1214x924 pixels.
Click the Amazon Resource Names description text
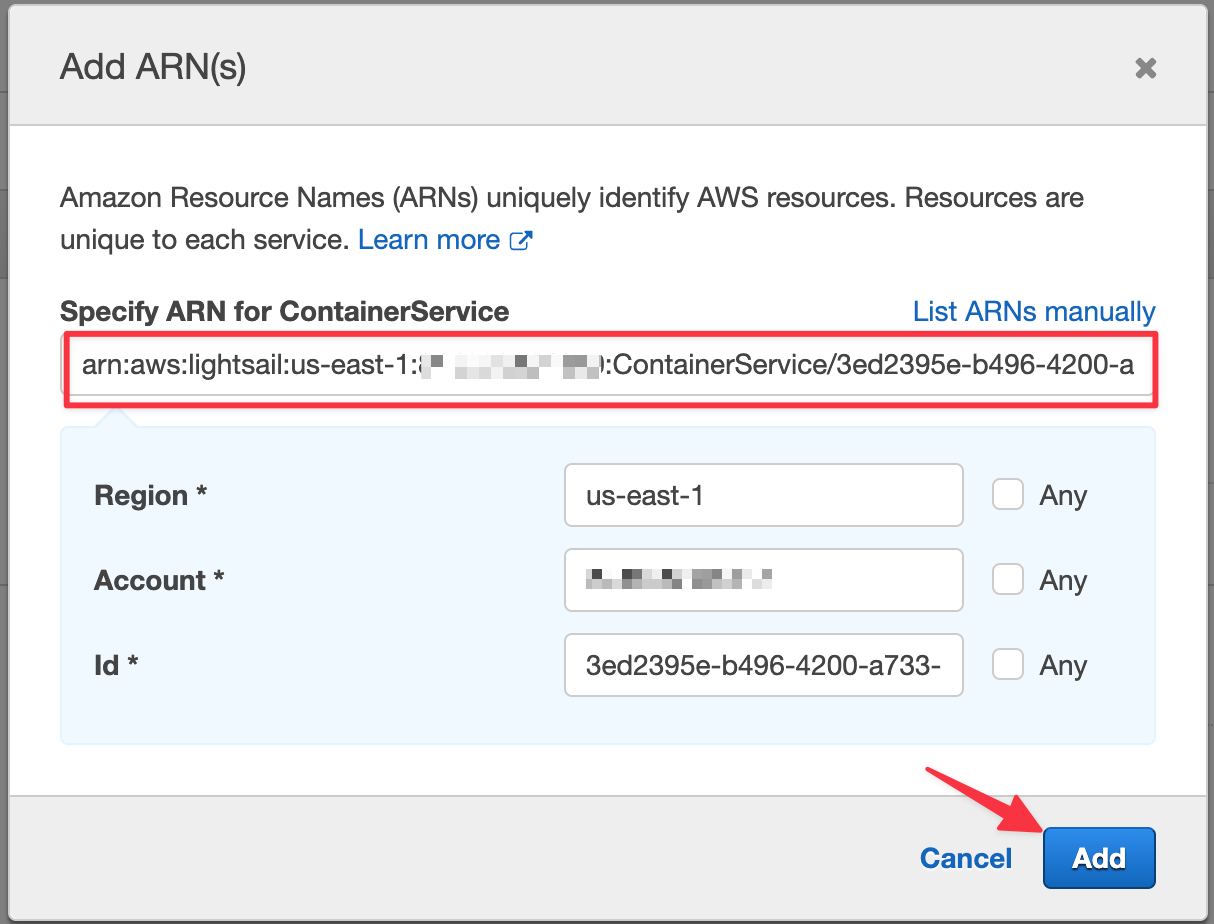572,218
